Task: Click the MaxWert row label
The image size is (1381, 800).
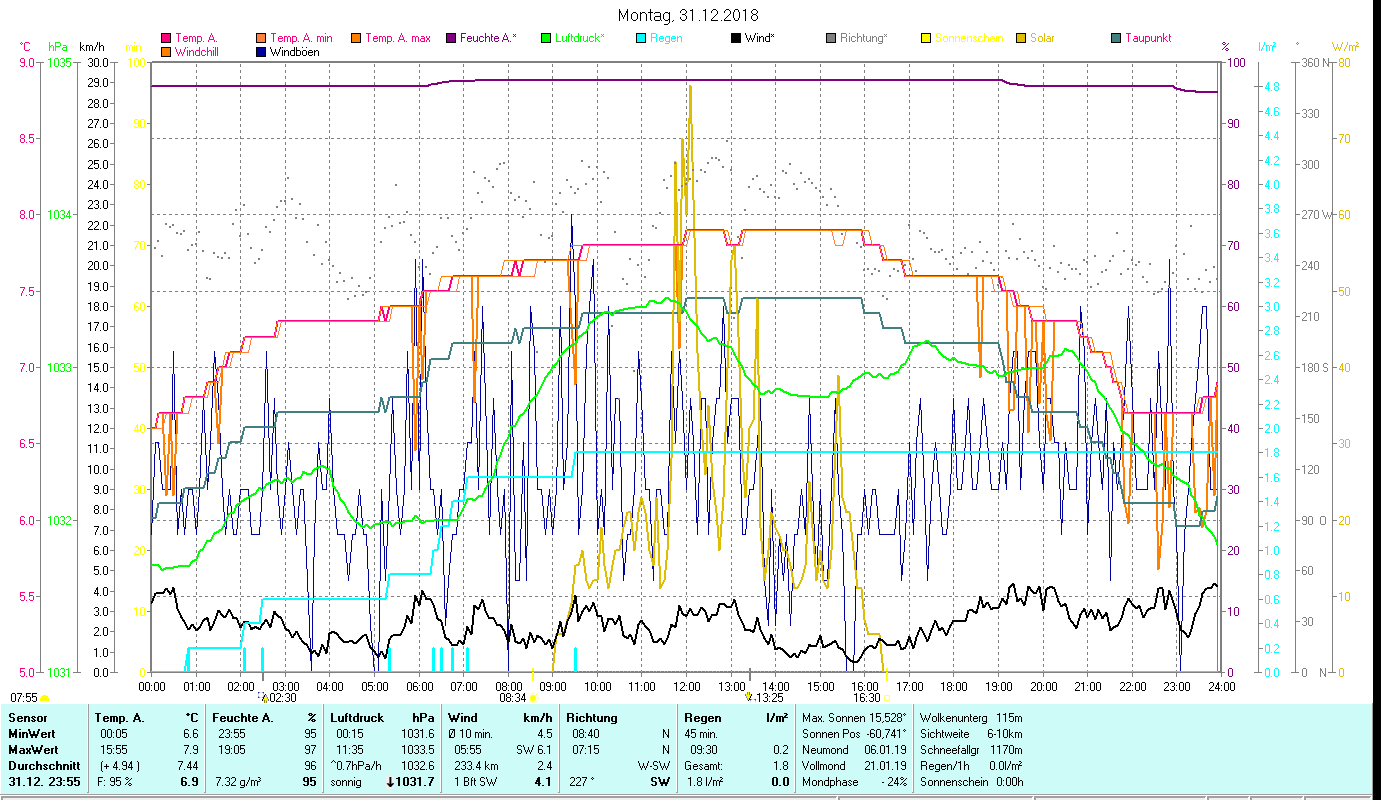Action: (32, 749)
